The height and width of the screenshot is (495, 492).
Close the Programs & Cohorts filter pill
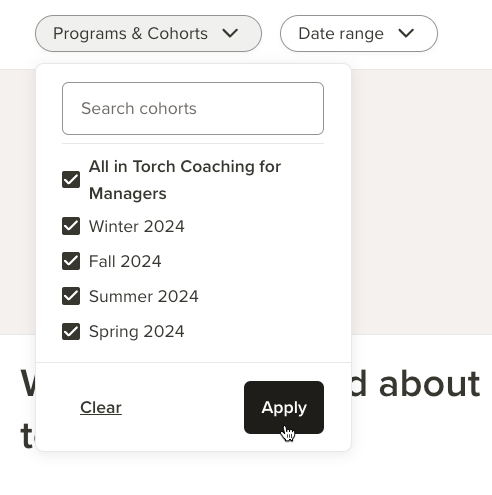click(x=148, y=33)
